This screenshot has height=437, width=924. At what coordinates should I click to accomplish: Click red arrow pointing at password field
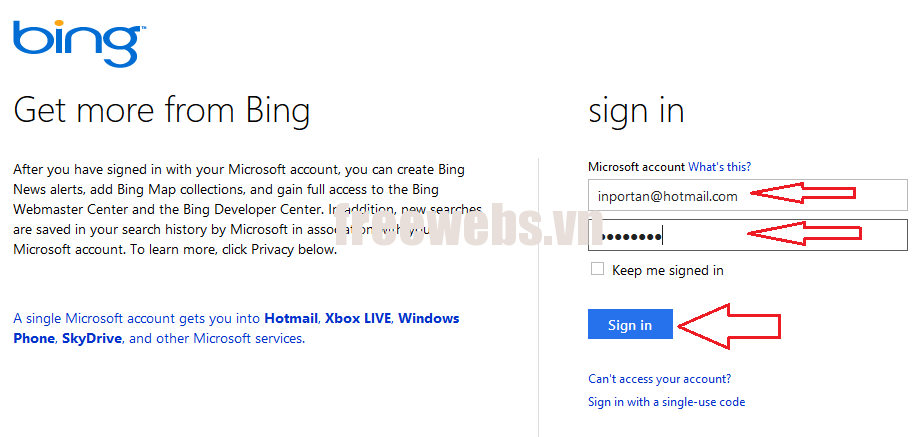[803, 234]
